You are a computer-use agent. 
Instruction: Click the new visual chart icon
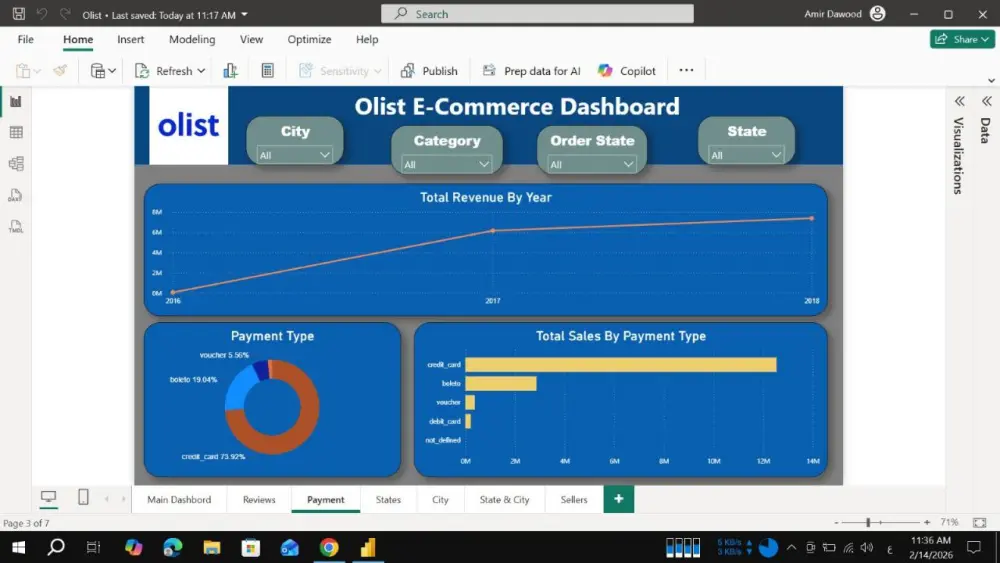(231, 71)
